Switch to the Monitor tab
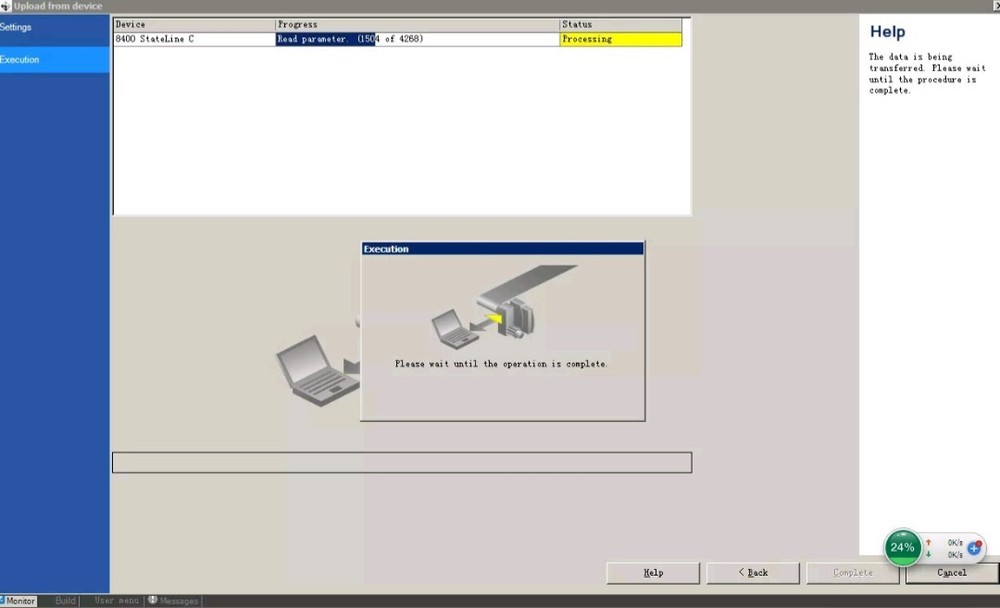Screen dimensions: 1000x608 19,601
